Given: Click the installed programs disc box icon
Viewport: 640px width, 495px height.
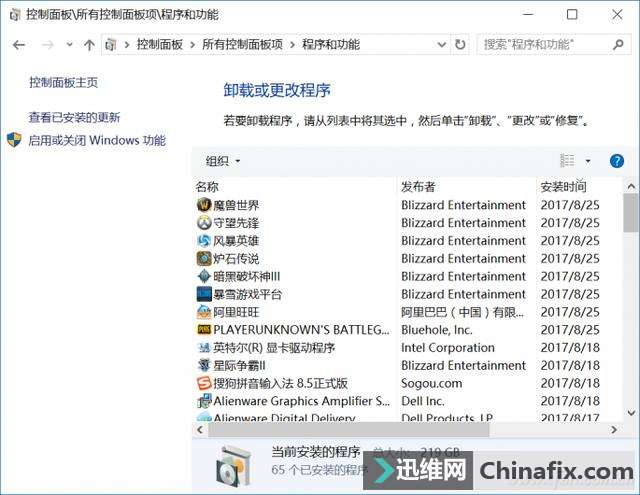Looking at the screenshot, I should click(233, 466).
